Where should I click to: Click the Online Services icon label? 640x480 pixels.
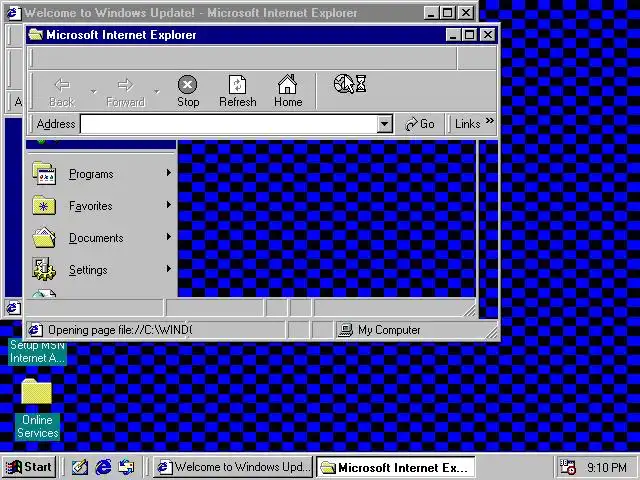38,427
